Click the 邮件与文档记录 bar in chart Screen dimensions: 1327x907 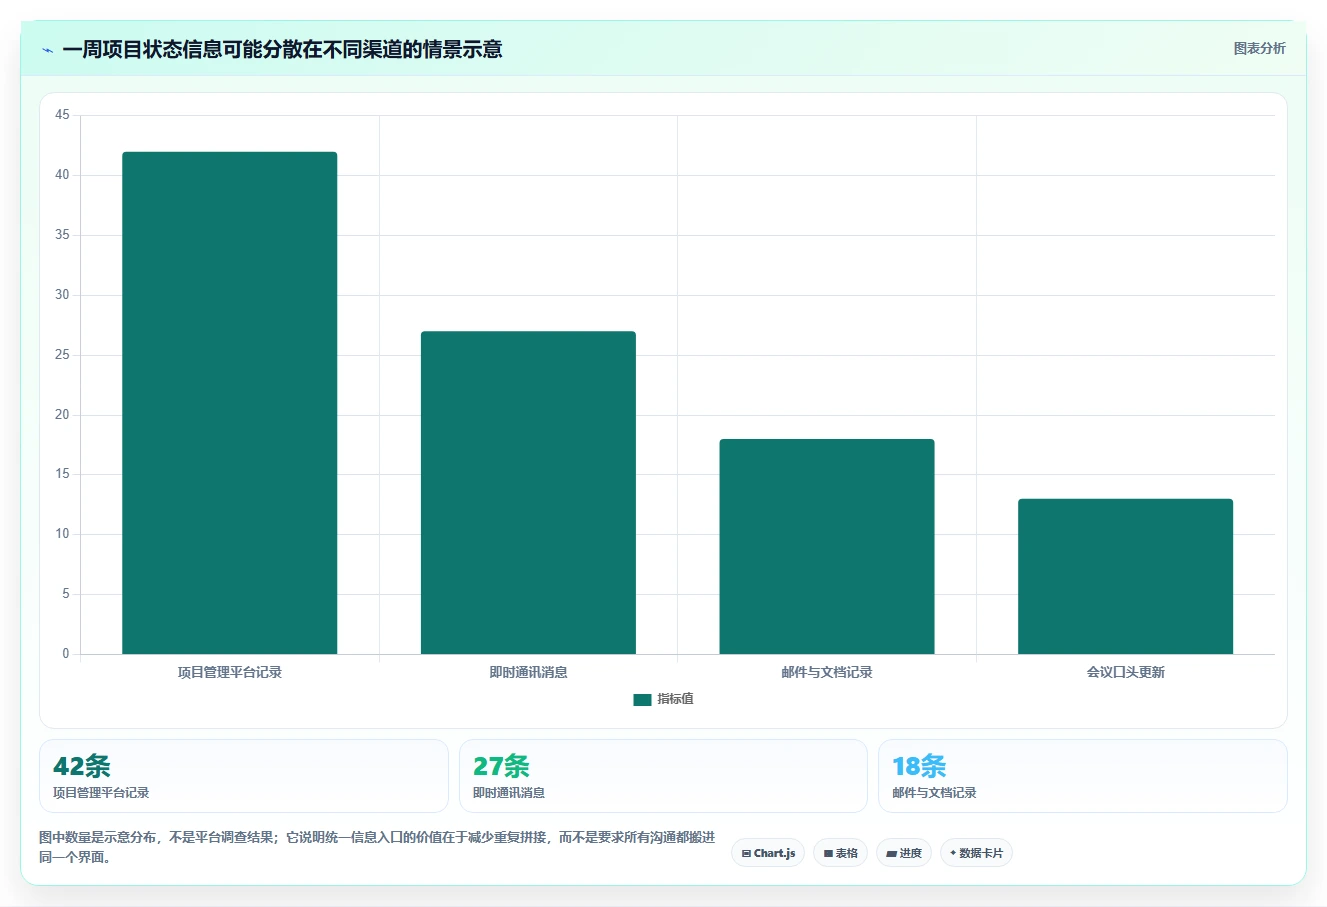pyautogui.click(x=827, y=547)
